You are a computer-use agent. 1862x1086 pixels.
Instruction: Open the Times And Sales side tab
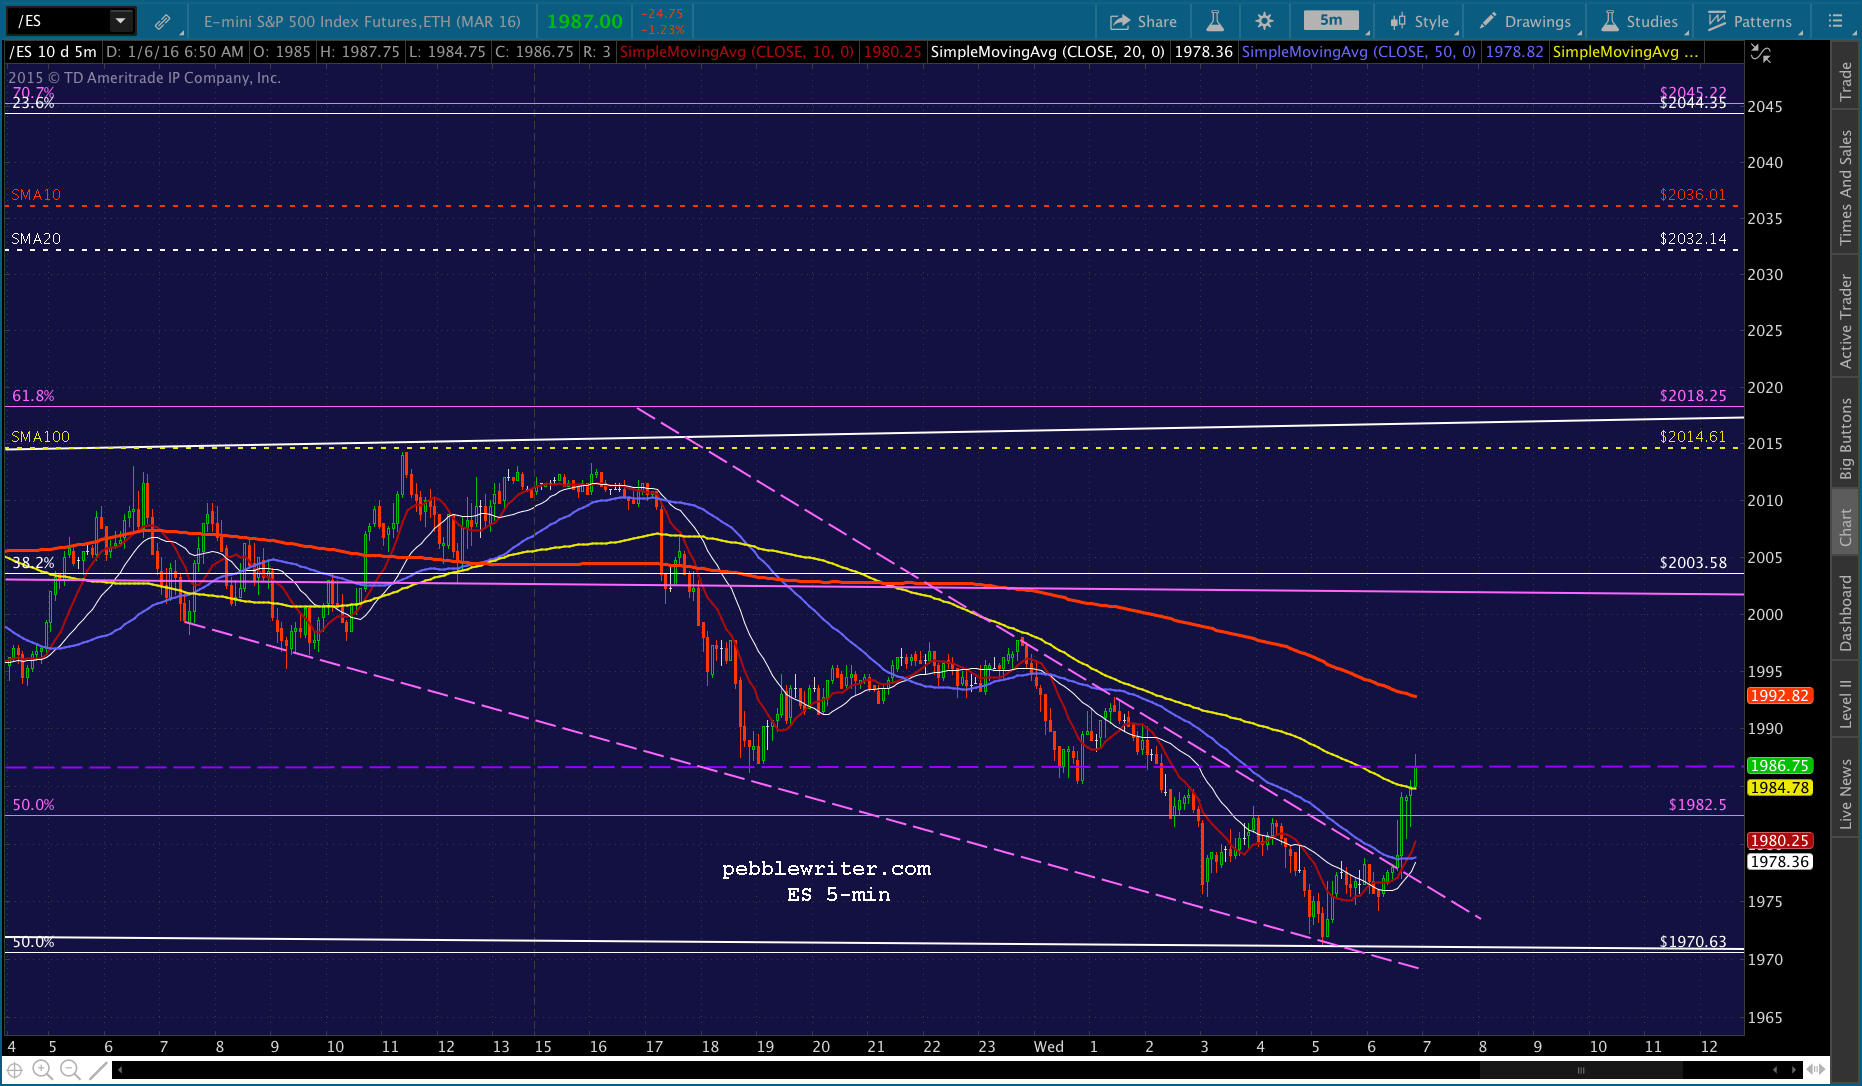1846,188
